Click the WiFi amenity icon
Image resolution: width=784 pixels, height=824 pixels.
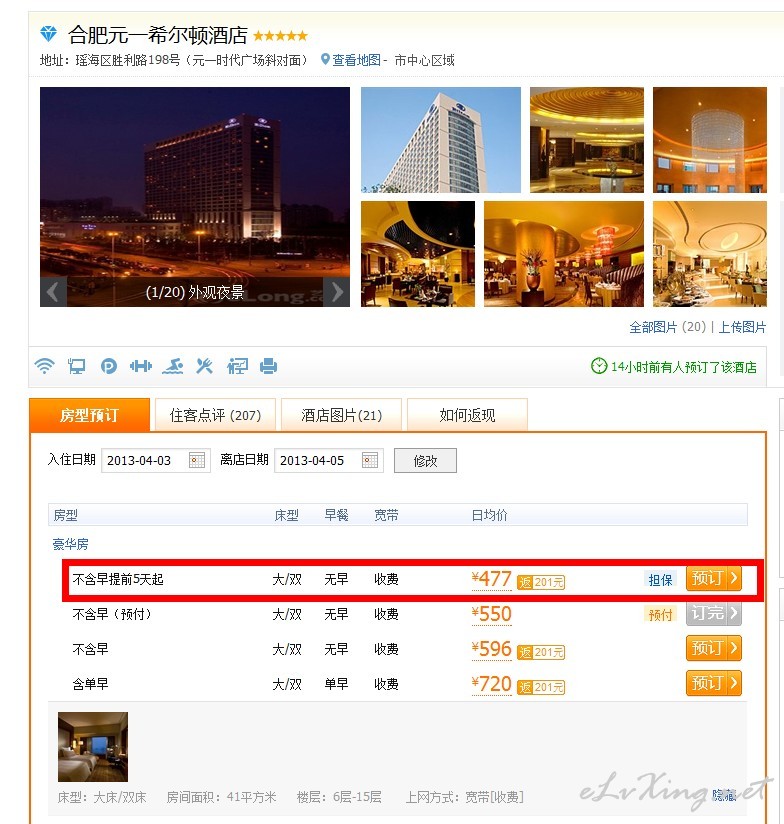[45, 366]
